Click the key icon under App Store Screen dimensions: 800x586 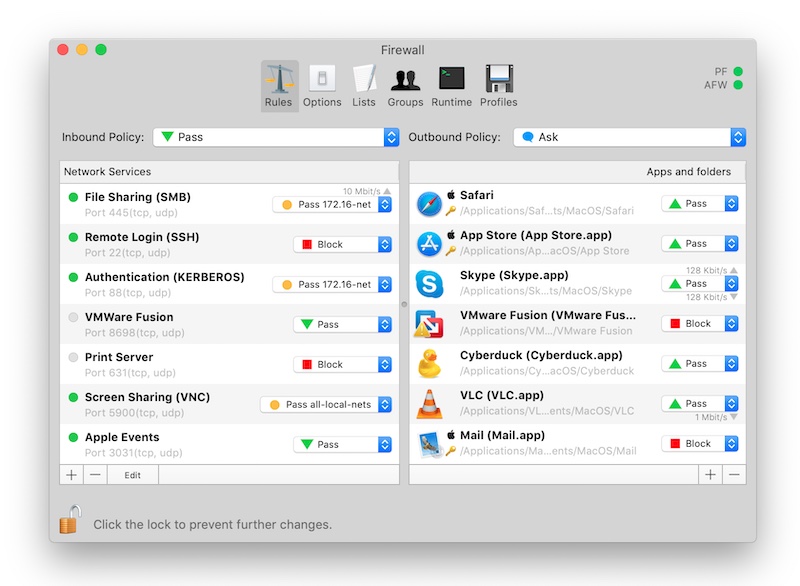[x=451, y=250]
